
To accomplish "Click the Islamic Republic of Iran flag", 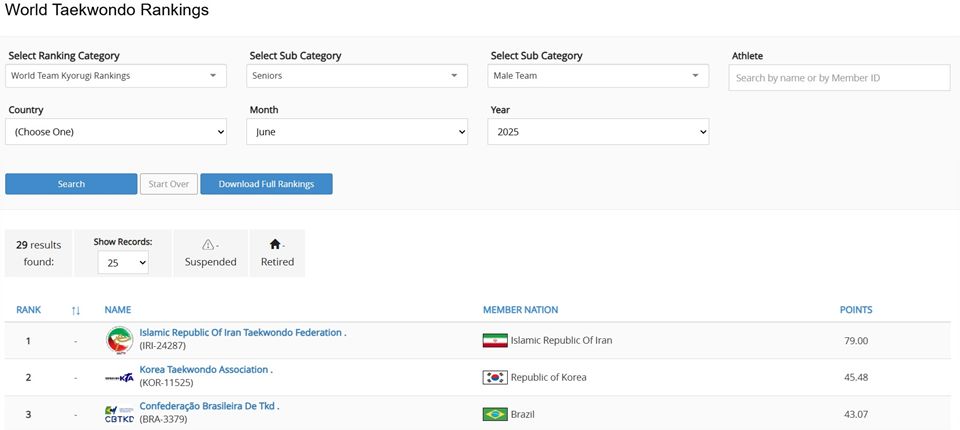I will point(495,341).
